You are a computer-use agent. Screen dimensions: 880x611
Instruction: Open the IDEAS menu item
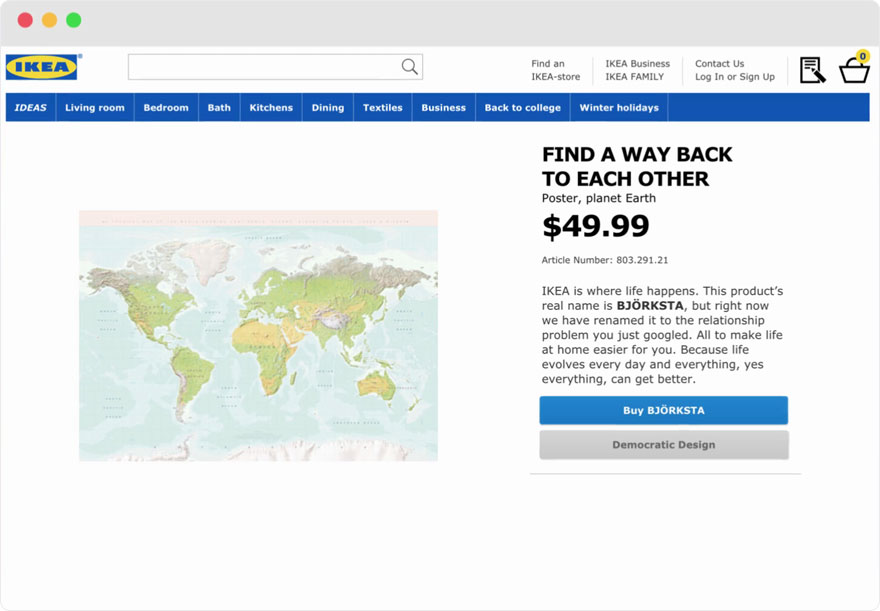(31, 108)
